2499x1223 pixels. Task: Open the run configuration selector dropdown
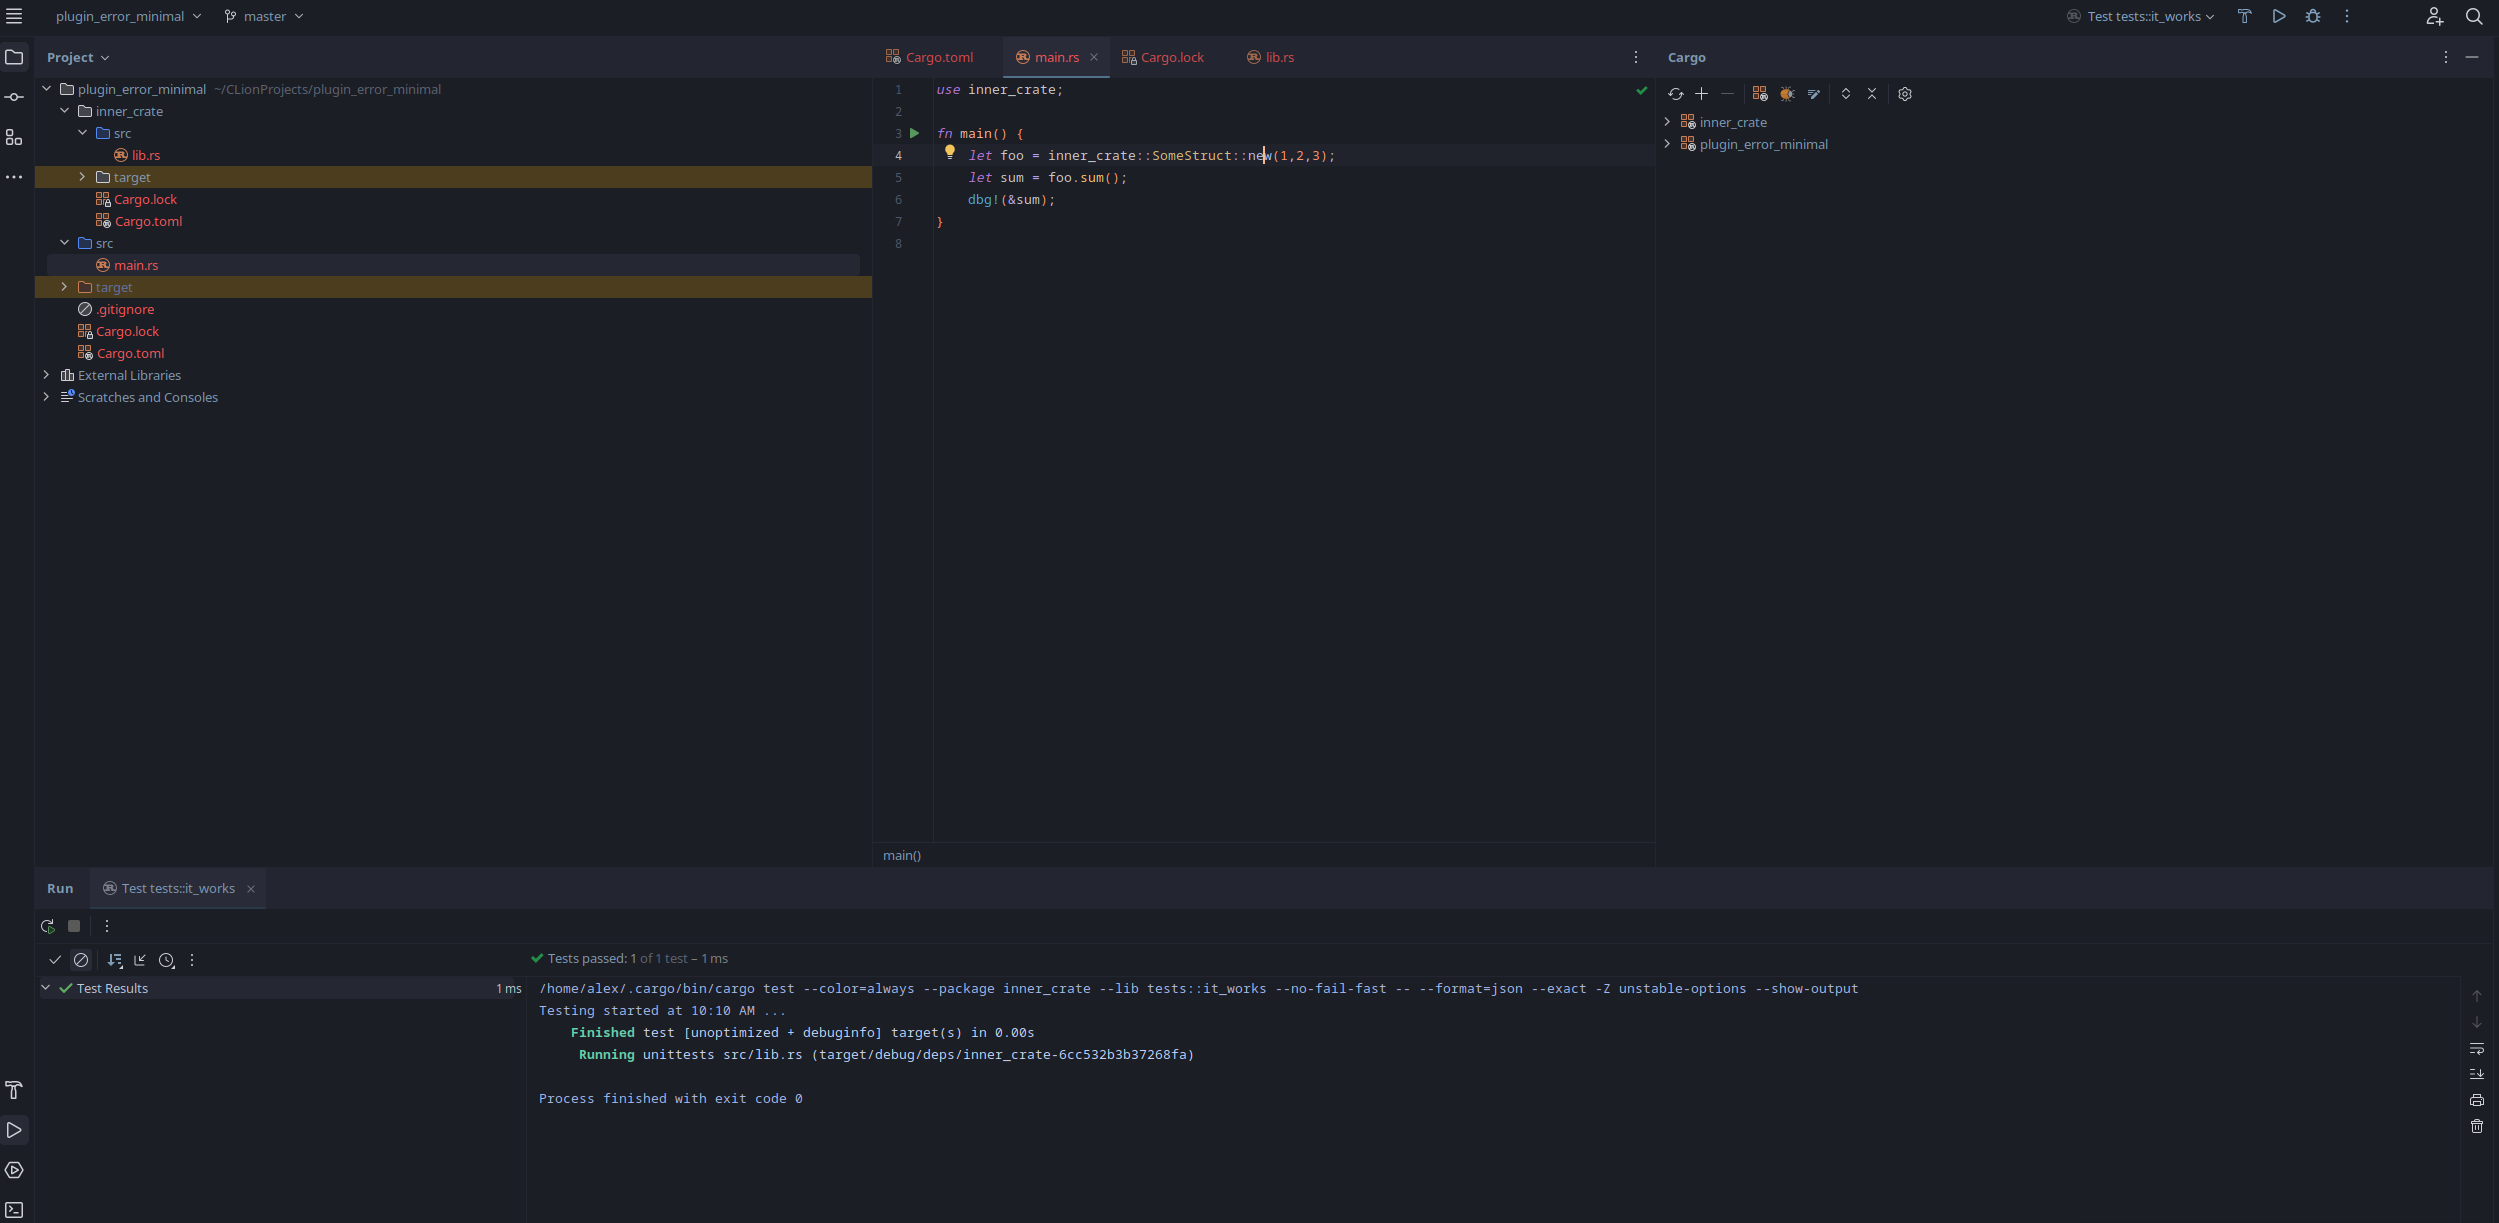[x=2142, y=16]
